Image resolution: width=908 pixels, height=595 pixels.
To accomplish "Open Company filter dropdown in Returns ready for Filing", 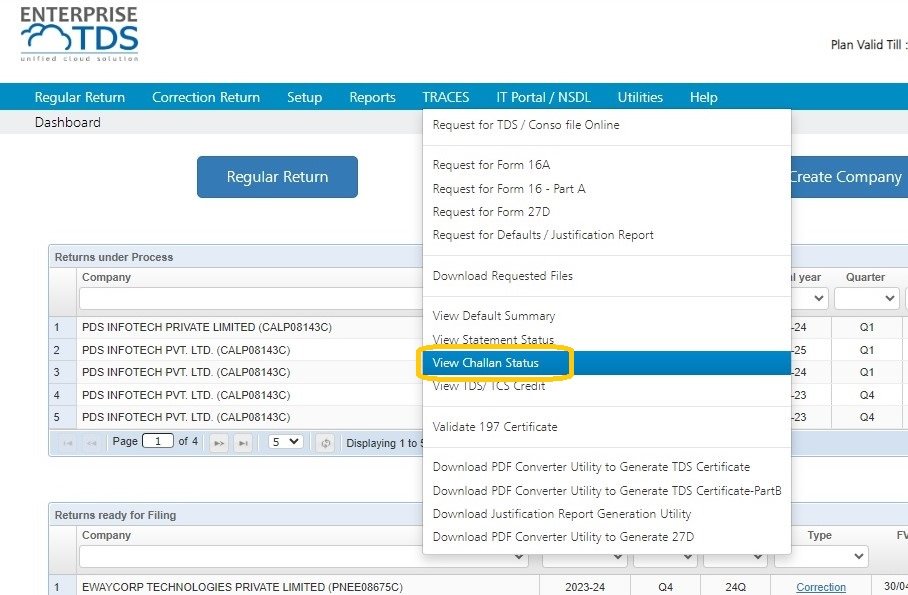I will point(303,556).
